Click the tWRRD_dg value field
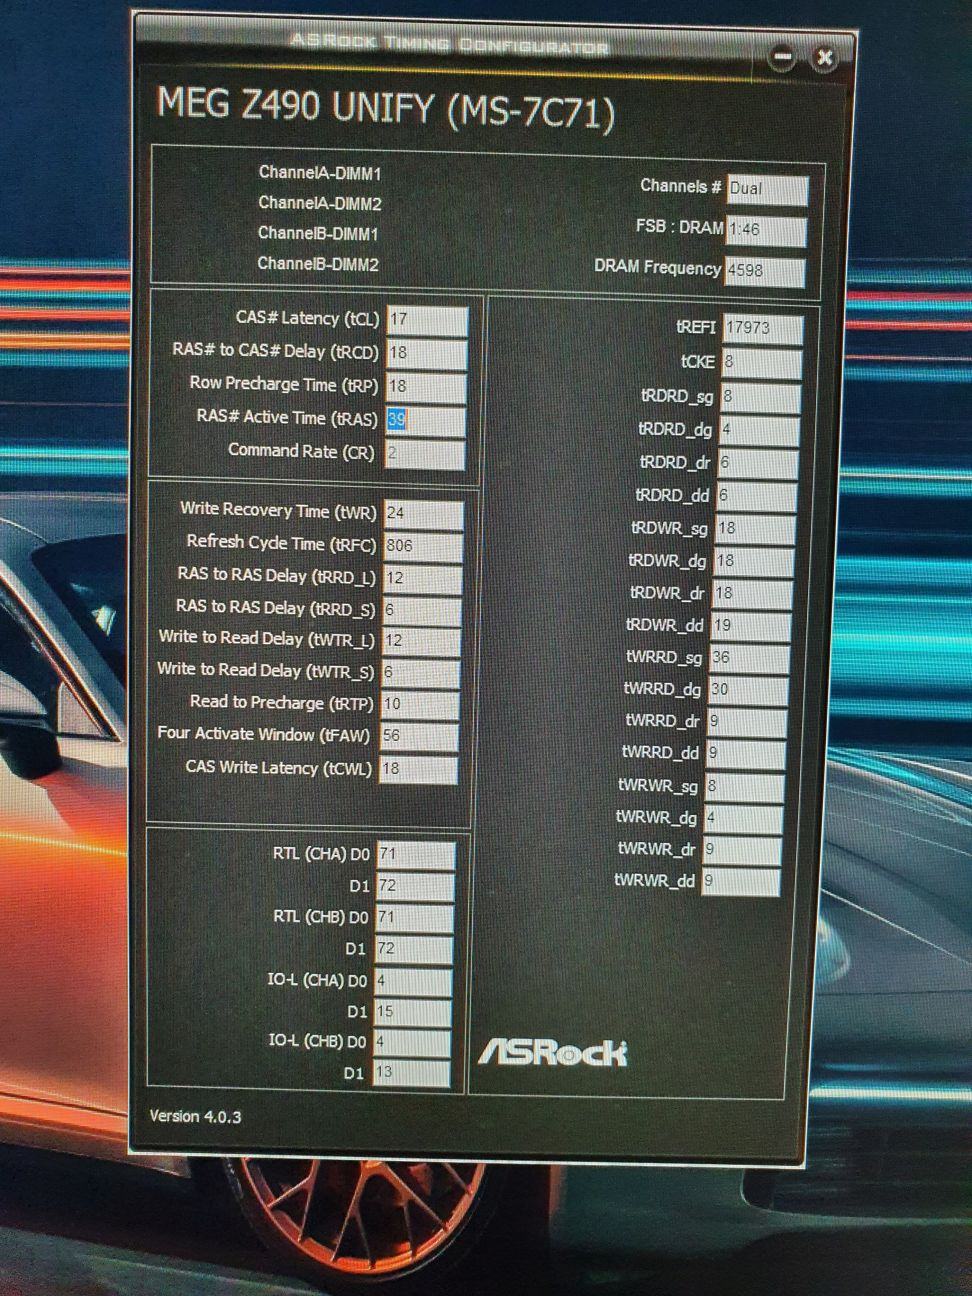Viewport: 972px width, 1296px height. coord(749,690)
